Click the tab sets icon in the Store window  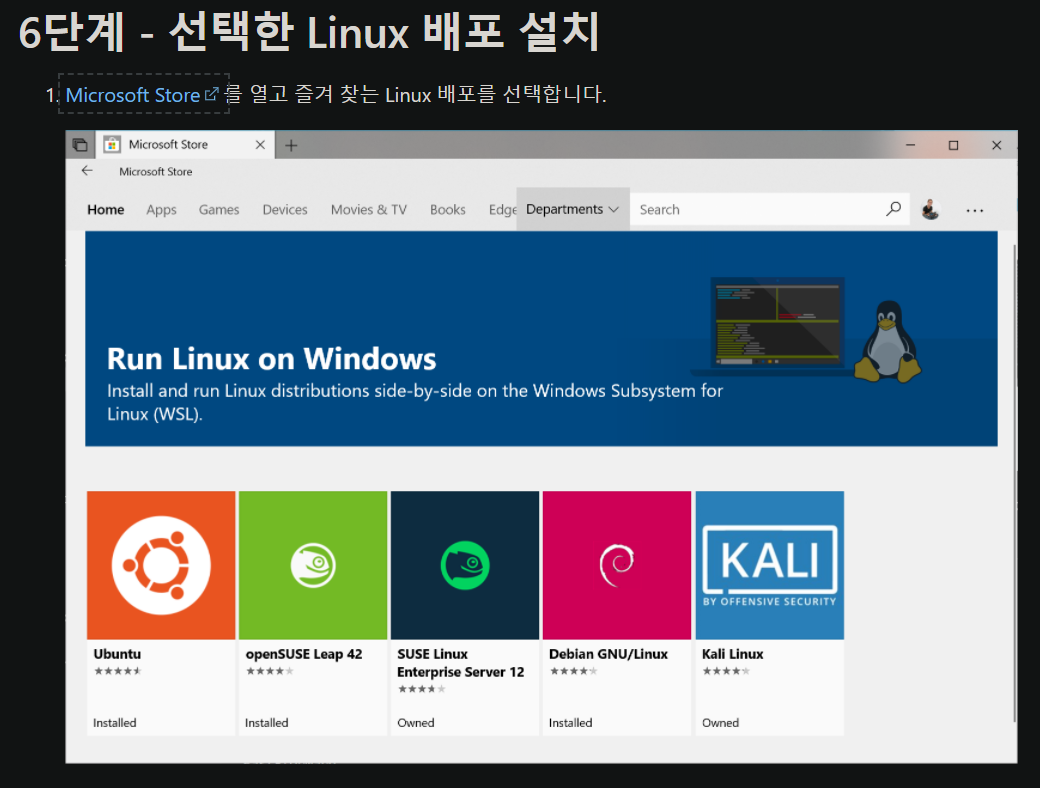click(80, 145)
